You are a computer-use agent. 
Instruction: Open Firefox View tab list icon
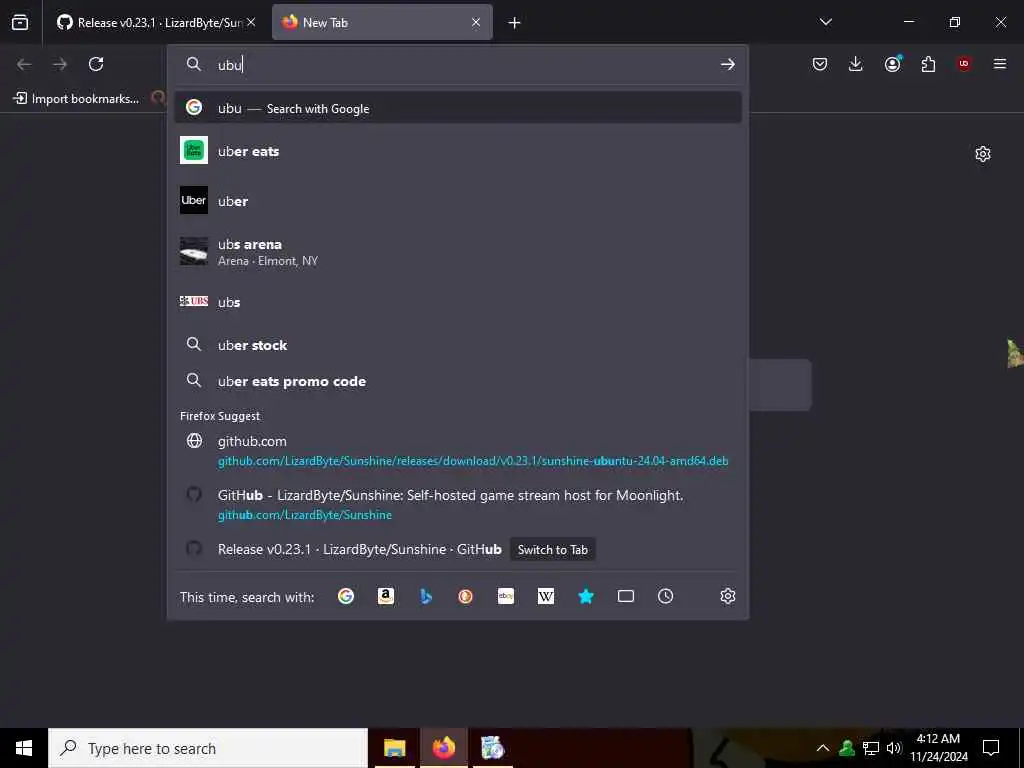tap(20, 22)
